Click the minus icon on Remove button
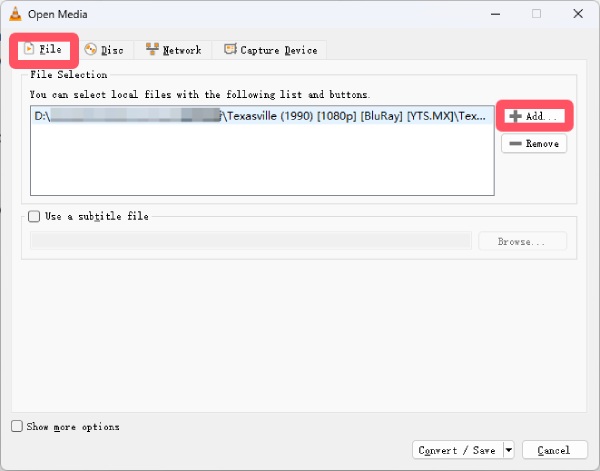This screenshot has height=471, width=600. (515, 143)
